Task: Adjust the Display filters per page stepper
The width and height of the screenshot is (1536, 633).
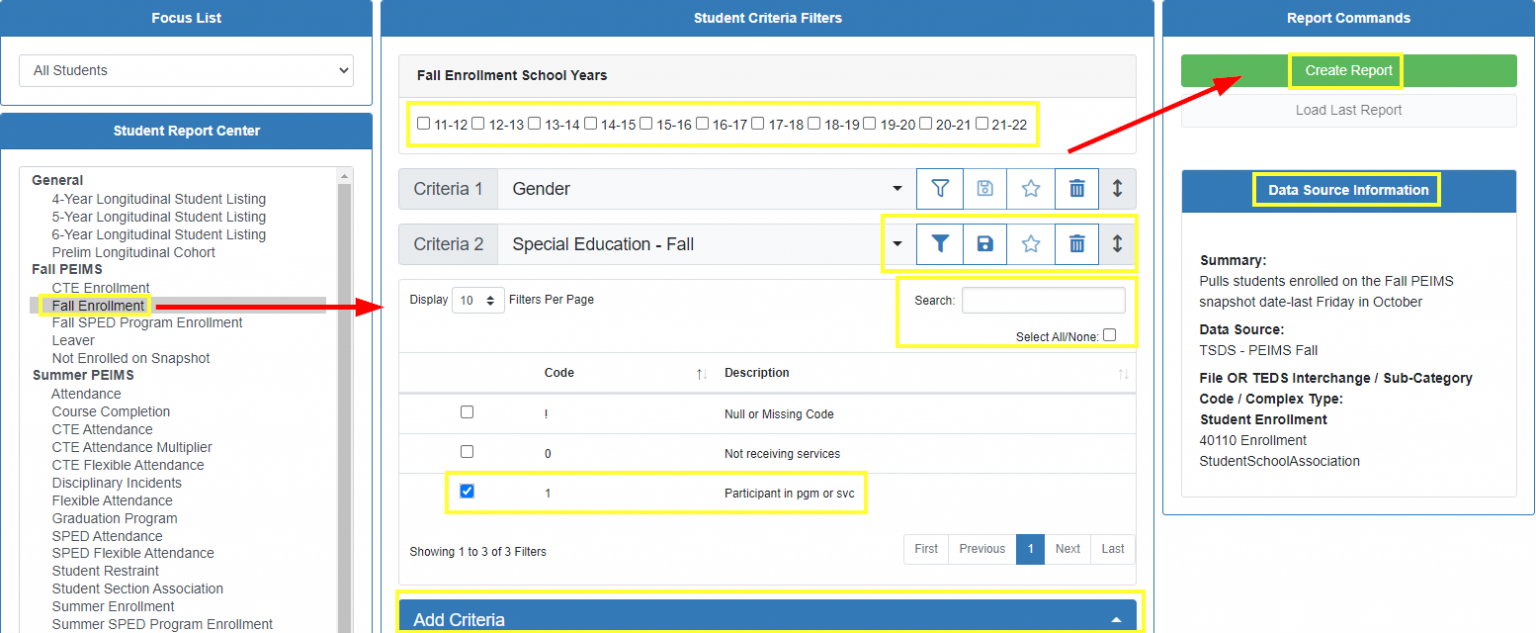Action: pos(478,299)
